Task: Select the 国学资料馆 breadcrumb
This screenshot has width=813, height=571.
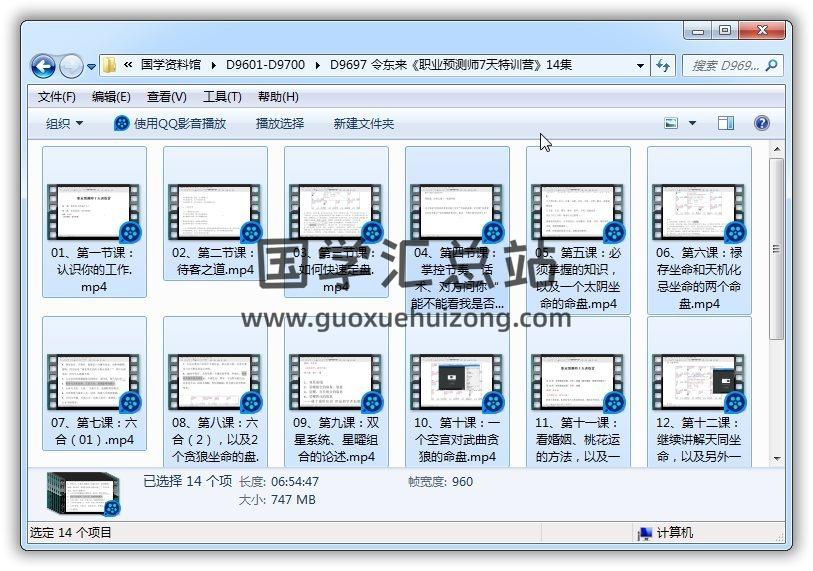Action: point(171,65)
